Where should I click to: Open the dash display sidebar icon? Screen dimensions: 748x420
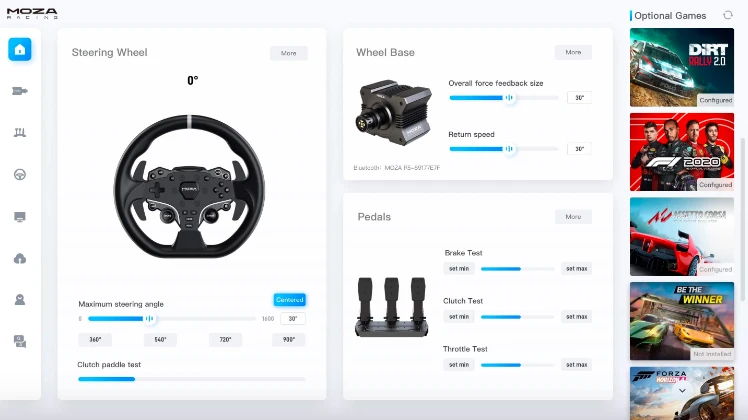pos(20,217)
